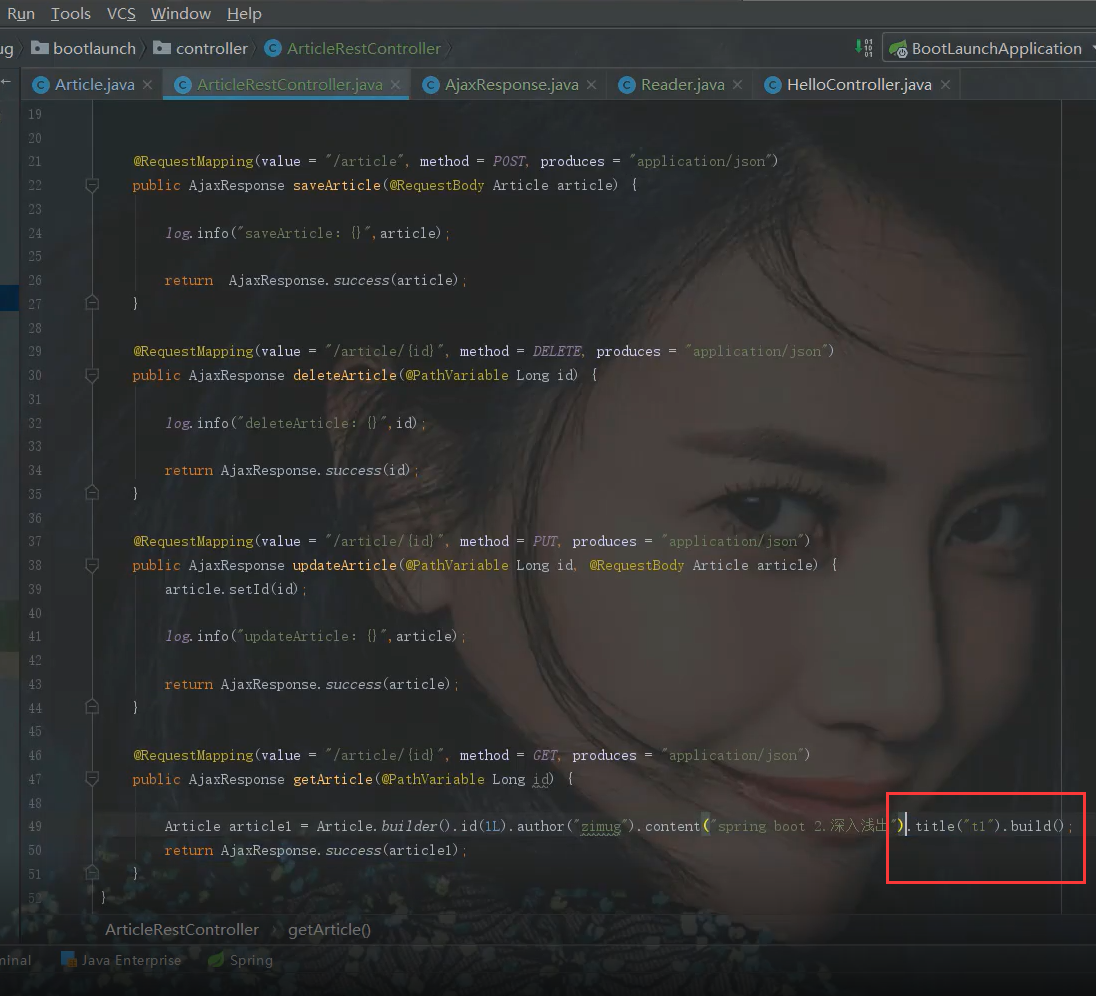This screenshot has width=1096, height=996.
Task: Collapse the deleteArticle method fold marker
Action: (92, 375)
